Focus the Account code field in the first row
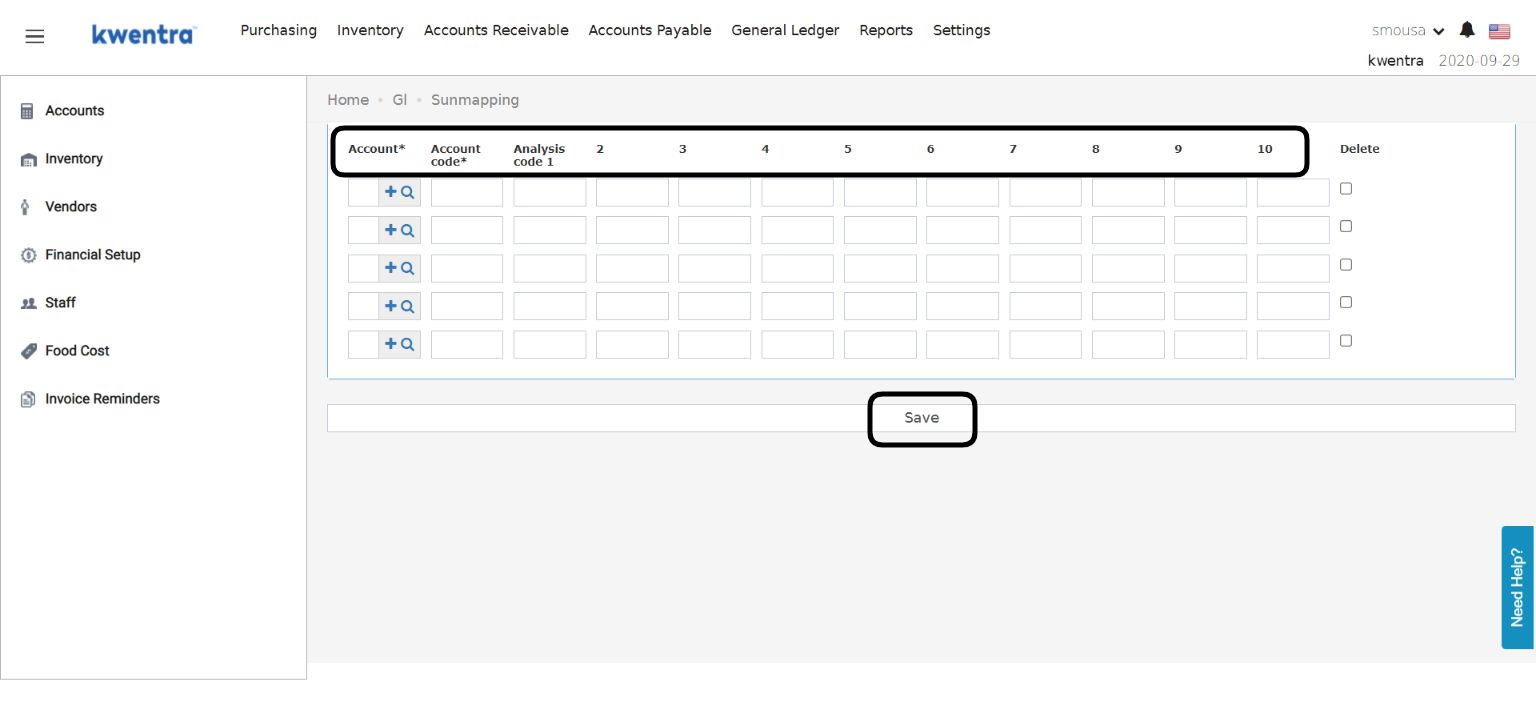The height and width of the screenshot is (722, 1536). click(x=467, y=192)
